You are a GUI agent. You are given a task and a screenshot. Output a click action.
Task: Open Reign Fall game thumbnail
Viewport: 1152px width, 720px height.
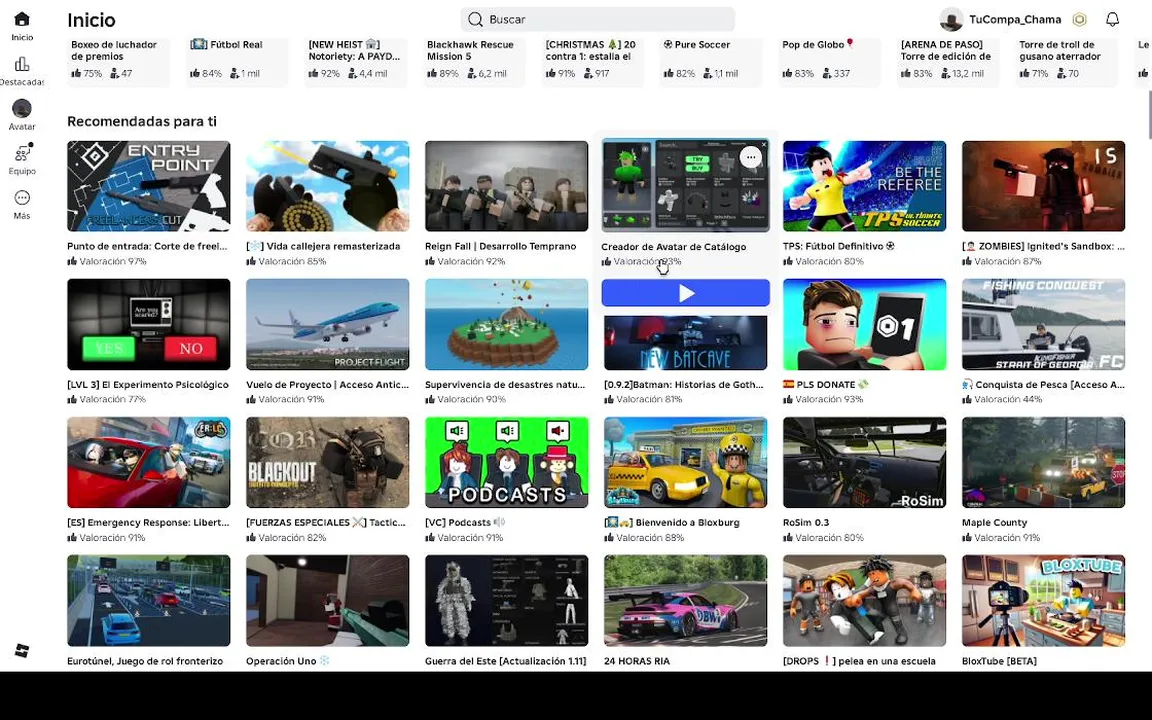pos(506,186)
